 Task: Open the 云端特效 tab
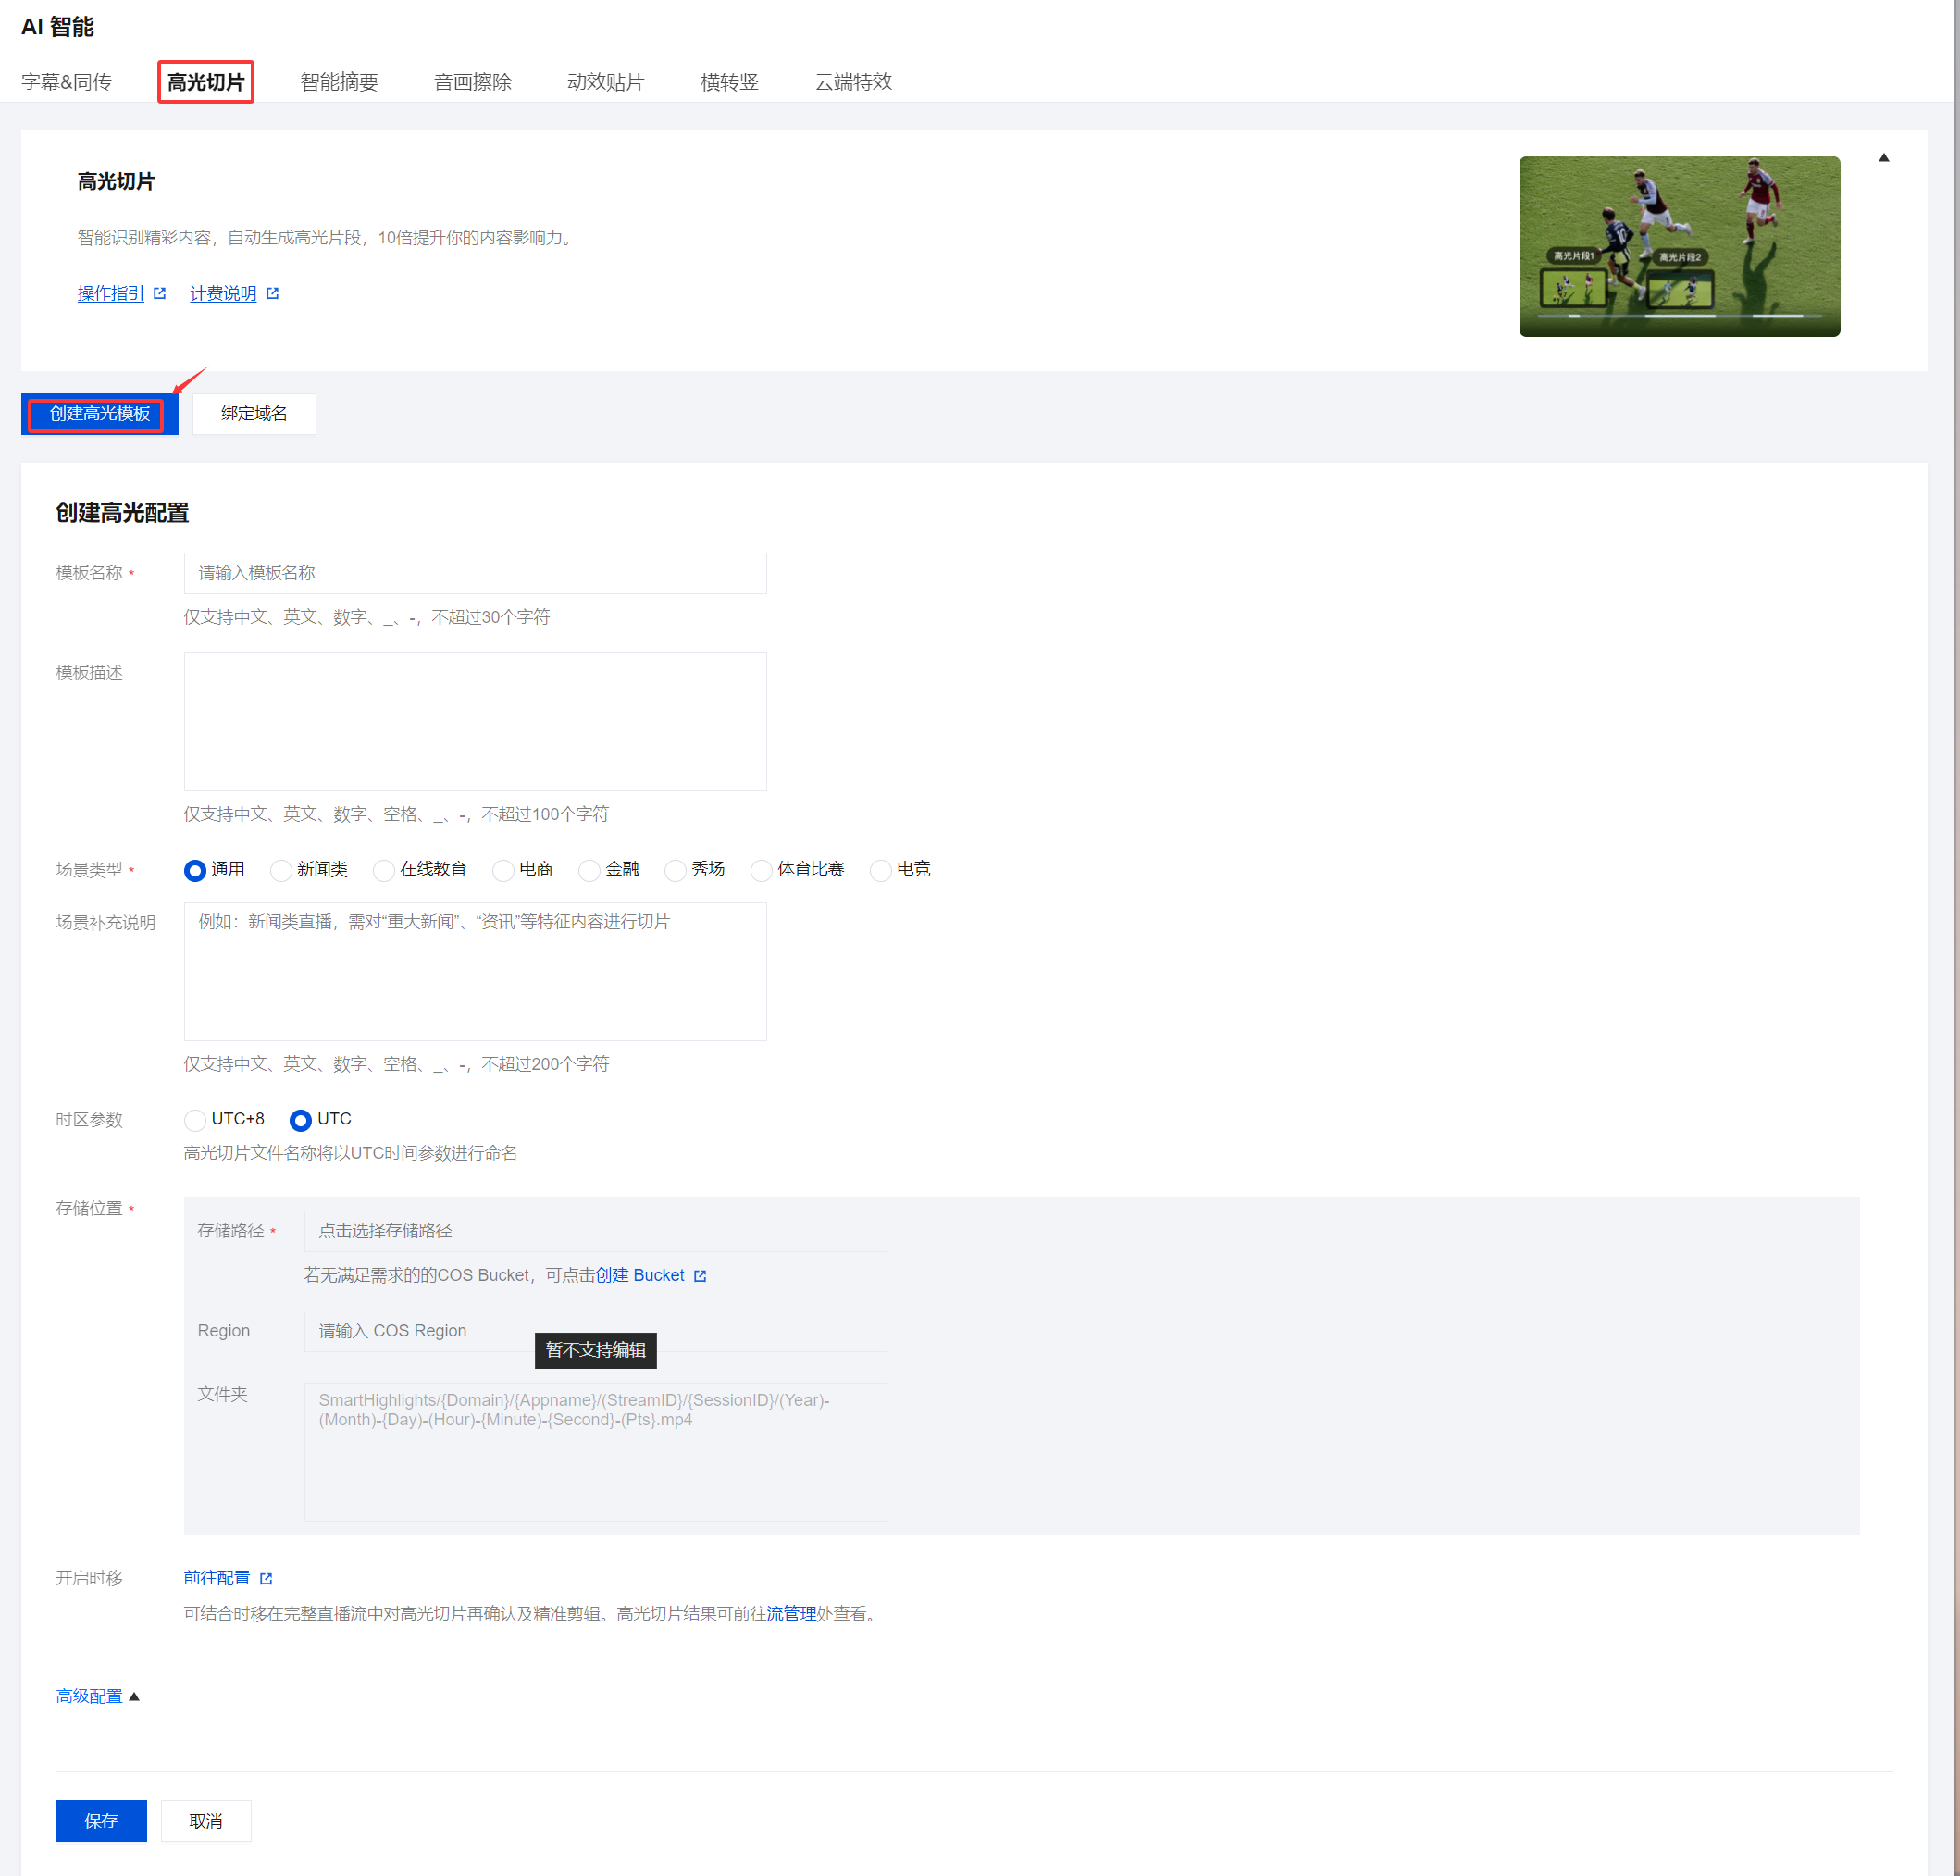click(x=852, y=82)
